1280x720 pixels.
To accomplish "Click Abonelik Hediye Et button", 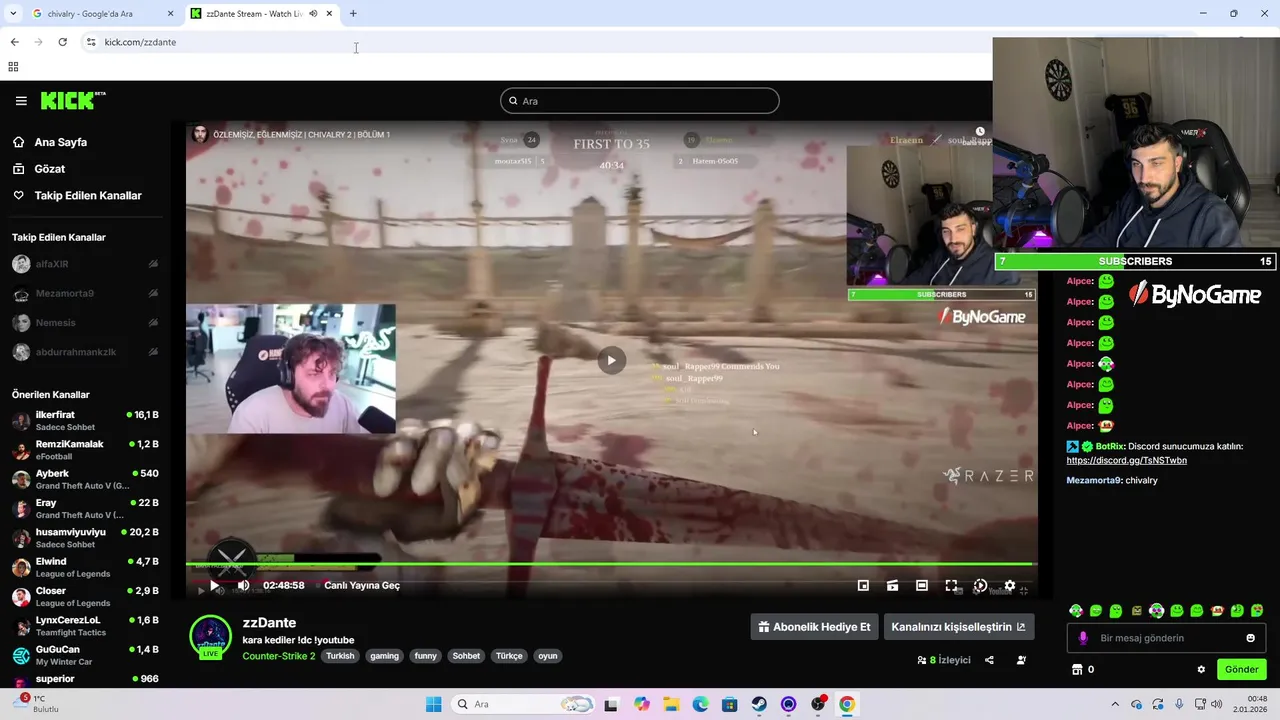I will (x=814, y=627).
